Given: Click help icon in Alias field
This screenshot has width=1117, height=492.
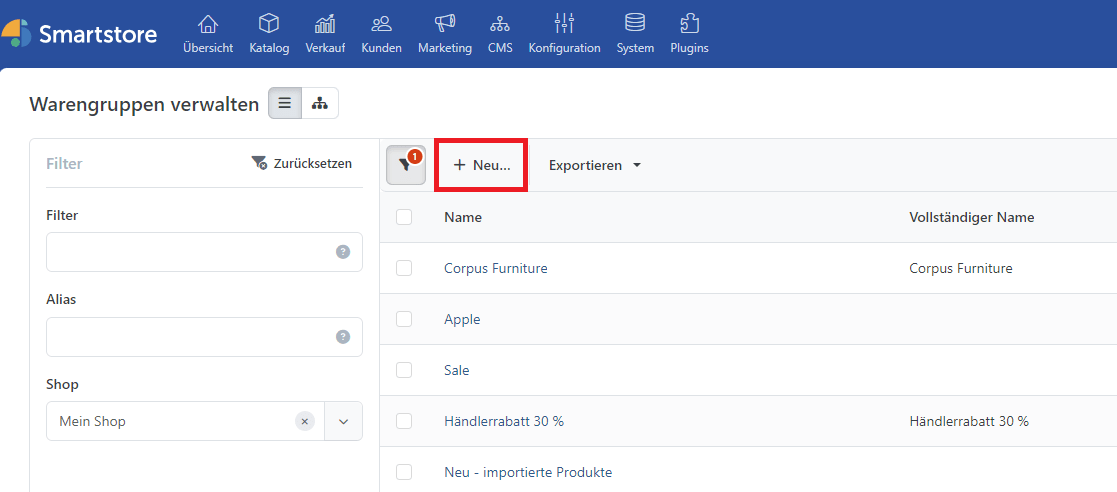Looking at the screenshot, I should click(343, 337).
